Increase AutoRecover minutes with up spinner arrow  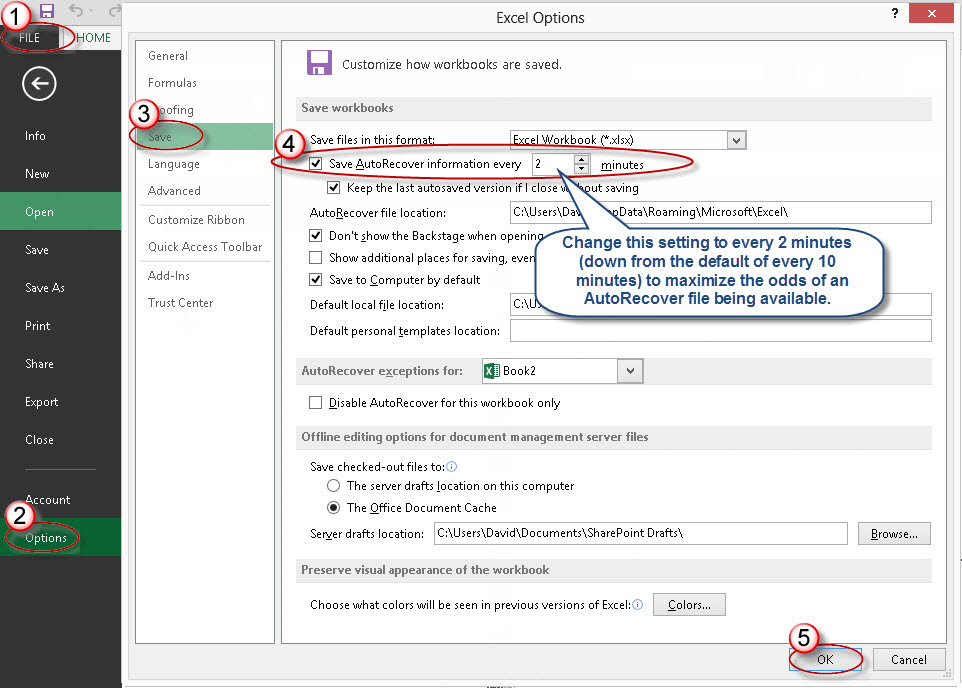click(x=581, y=159)
